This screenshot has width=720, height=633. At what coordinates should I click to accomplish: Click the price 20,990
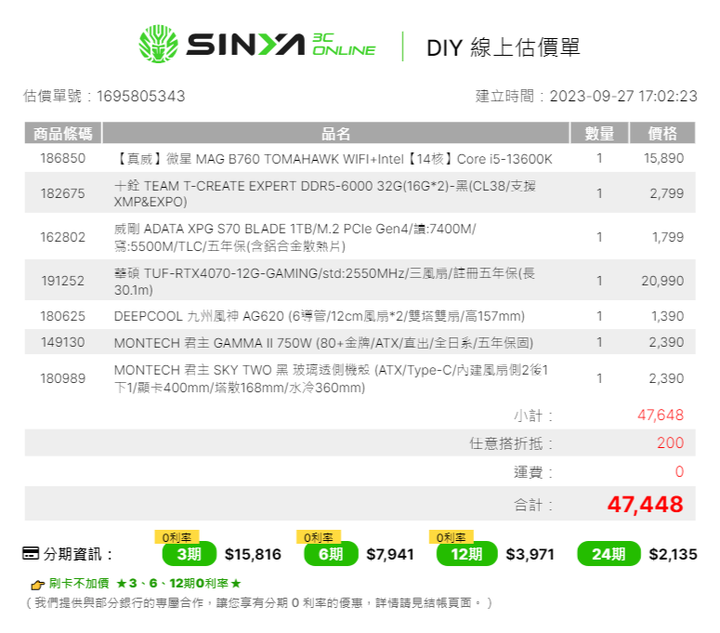coord(663,281)
